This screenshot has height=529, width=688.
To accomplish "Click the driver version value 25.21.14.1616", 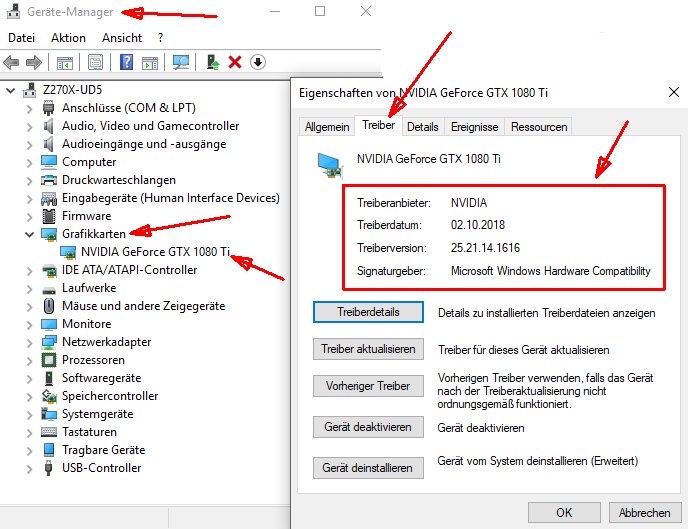I will (x=485, y=248).
